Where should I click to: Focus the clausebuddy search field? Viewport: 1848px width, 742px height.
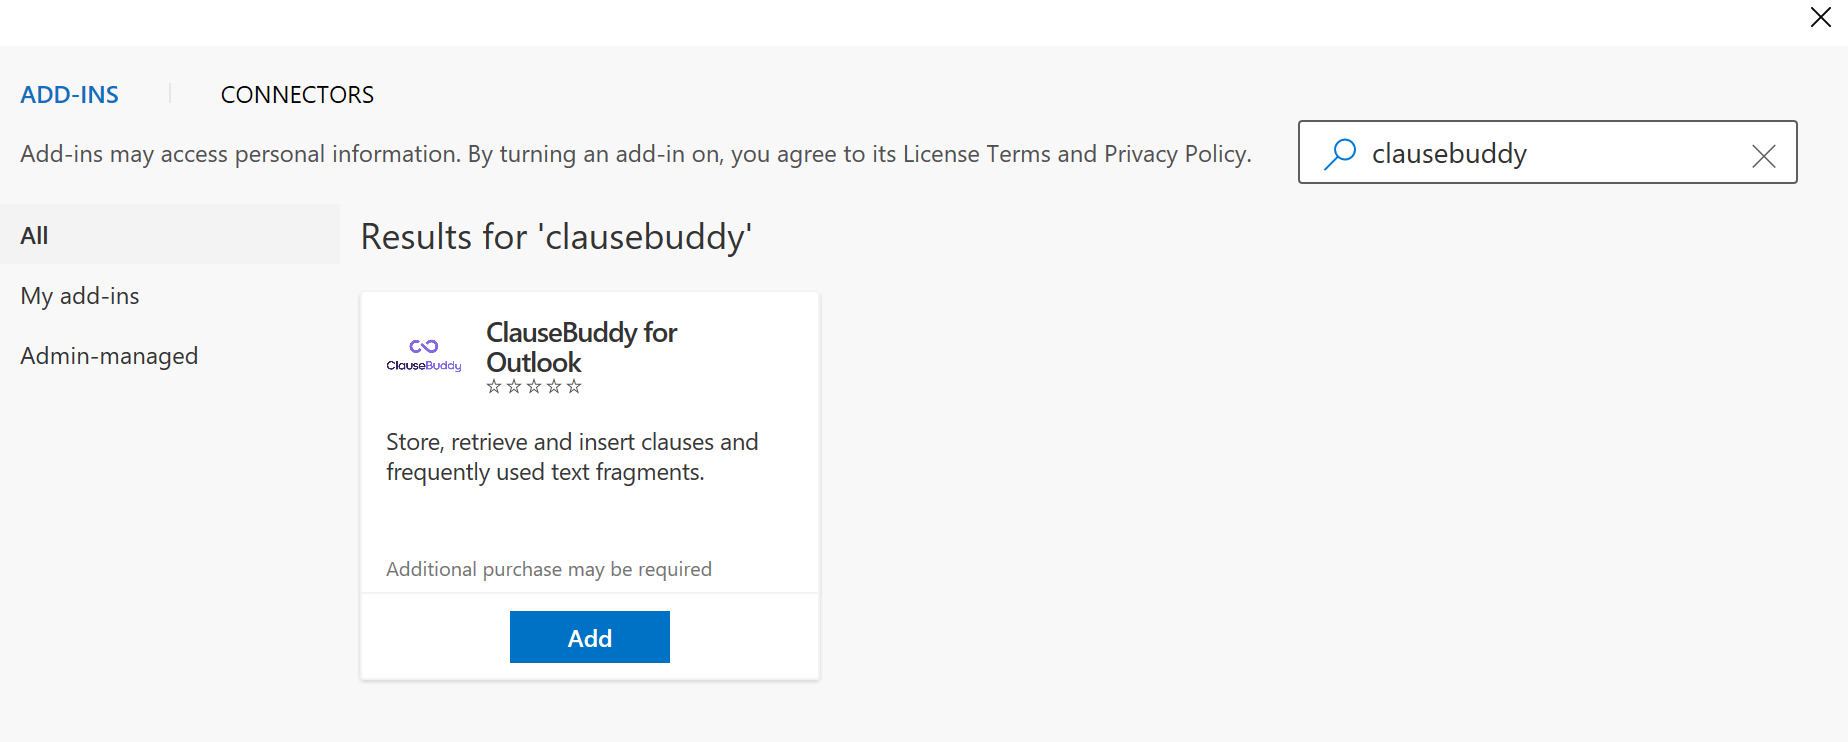click(1550, 154)
